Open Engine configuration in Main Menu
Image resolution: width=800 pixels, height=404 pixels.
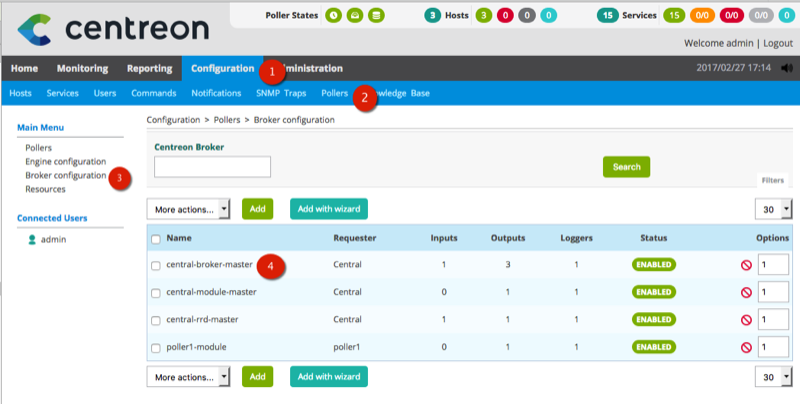click(x=65, y=161)
